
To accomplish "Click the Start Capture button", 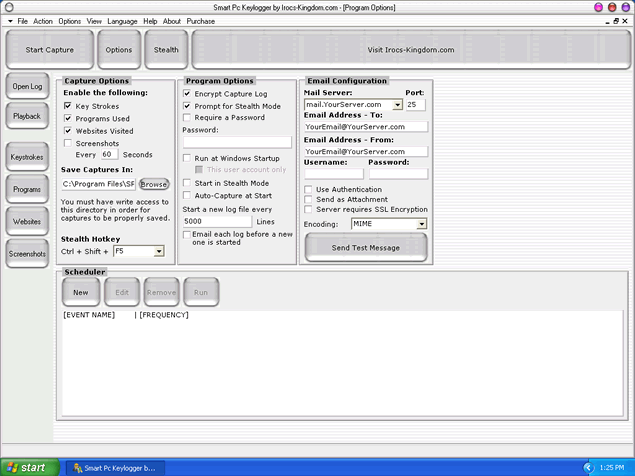I will 49,49.
